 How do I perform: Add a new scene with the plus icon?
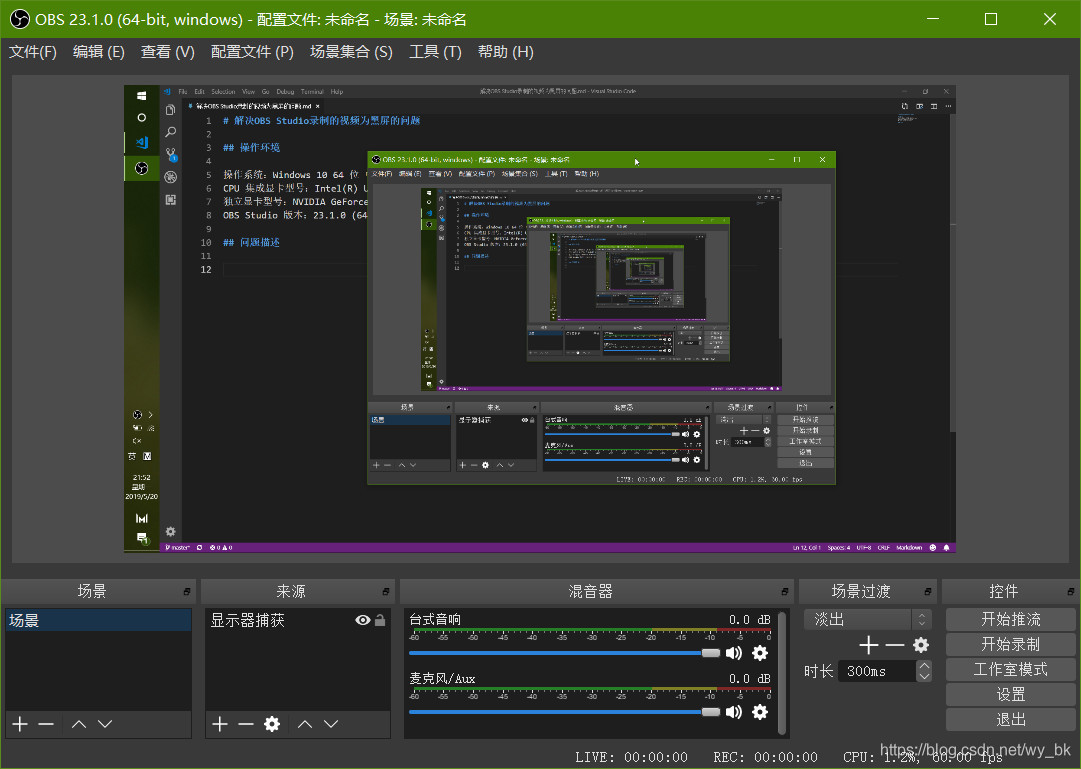click(x=20, y=723)
